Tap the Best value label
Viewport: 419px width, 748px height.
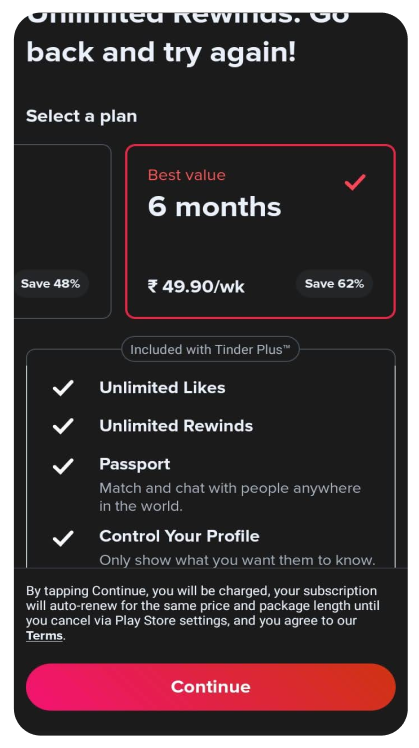point(187,175)
